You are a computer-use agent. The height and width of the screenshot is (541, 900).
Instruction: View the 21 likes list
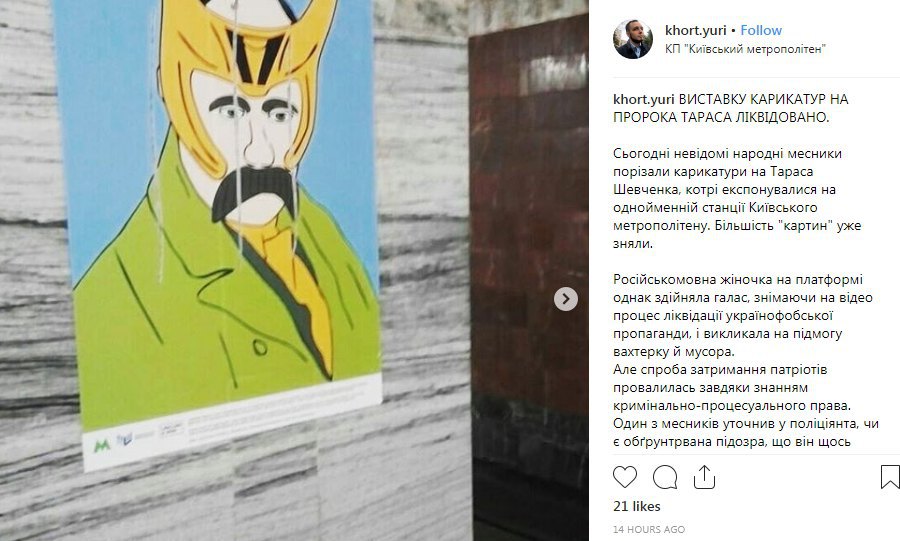click(637, 506)
